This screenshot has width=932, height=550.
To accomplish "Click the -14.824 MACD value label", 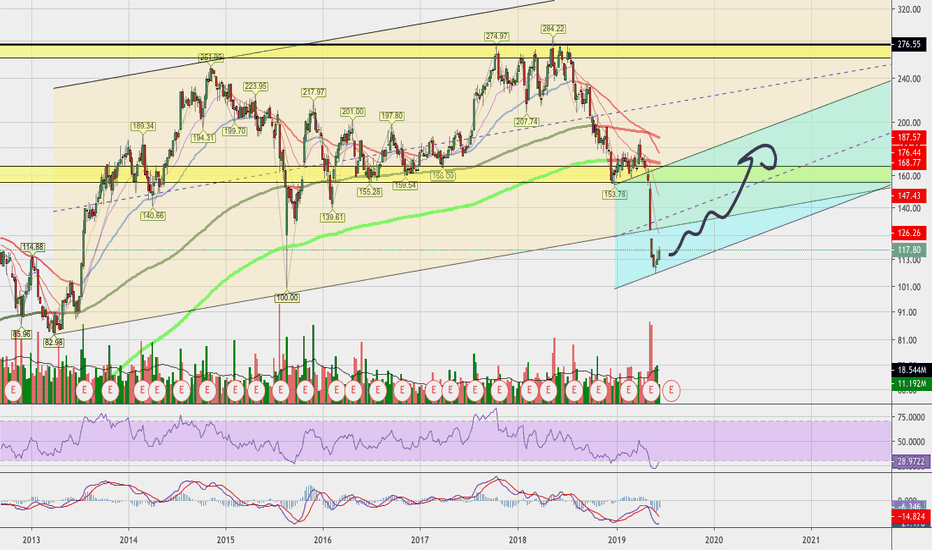I will click(x=911, y=517).
